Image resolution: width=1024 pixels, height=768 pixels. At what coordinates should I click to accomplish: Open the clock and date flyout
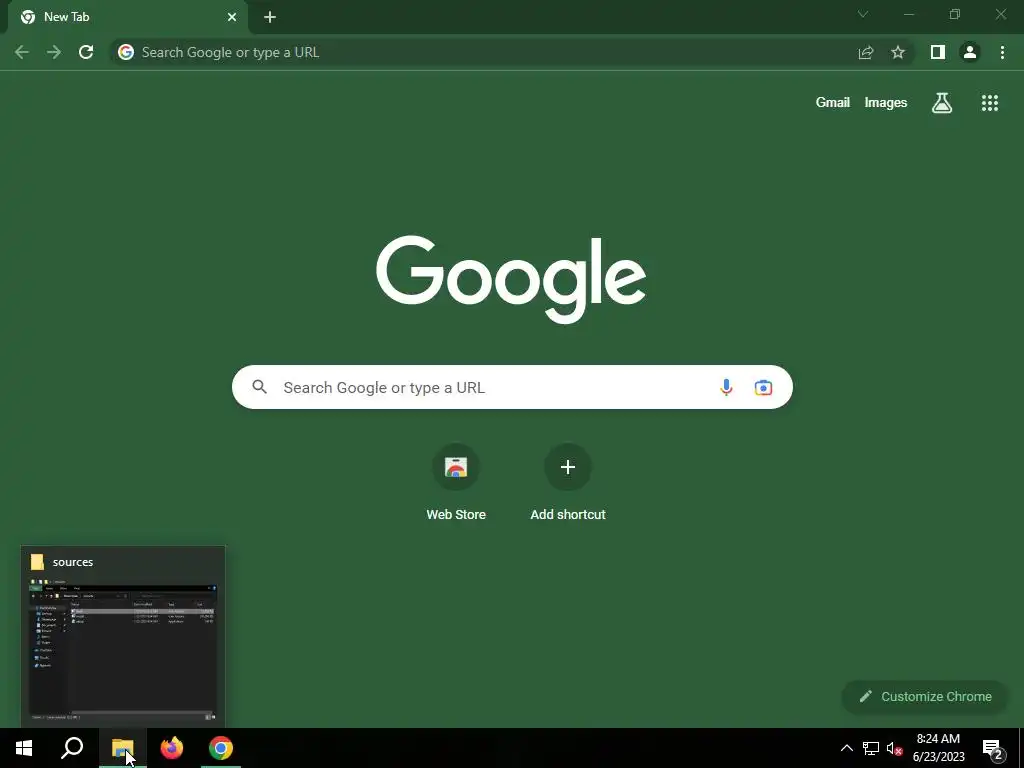938,748
